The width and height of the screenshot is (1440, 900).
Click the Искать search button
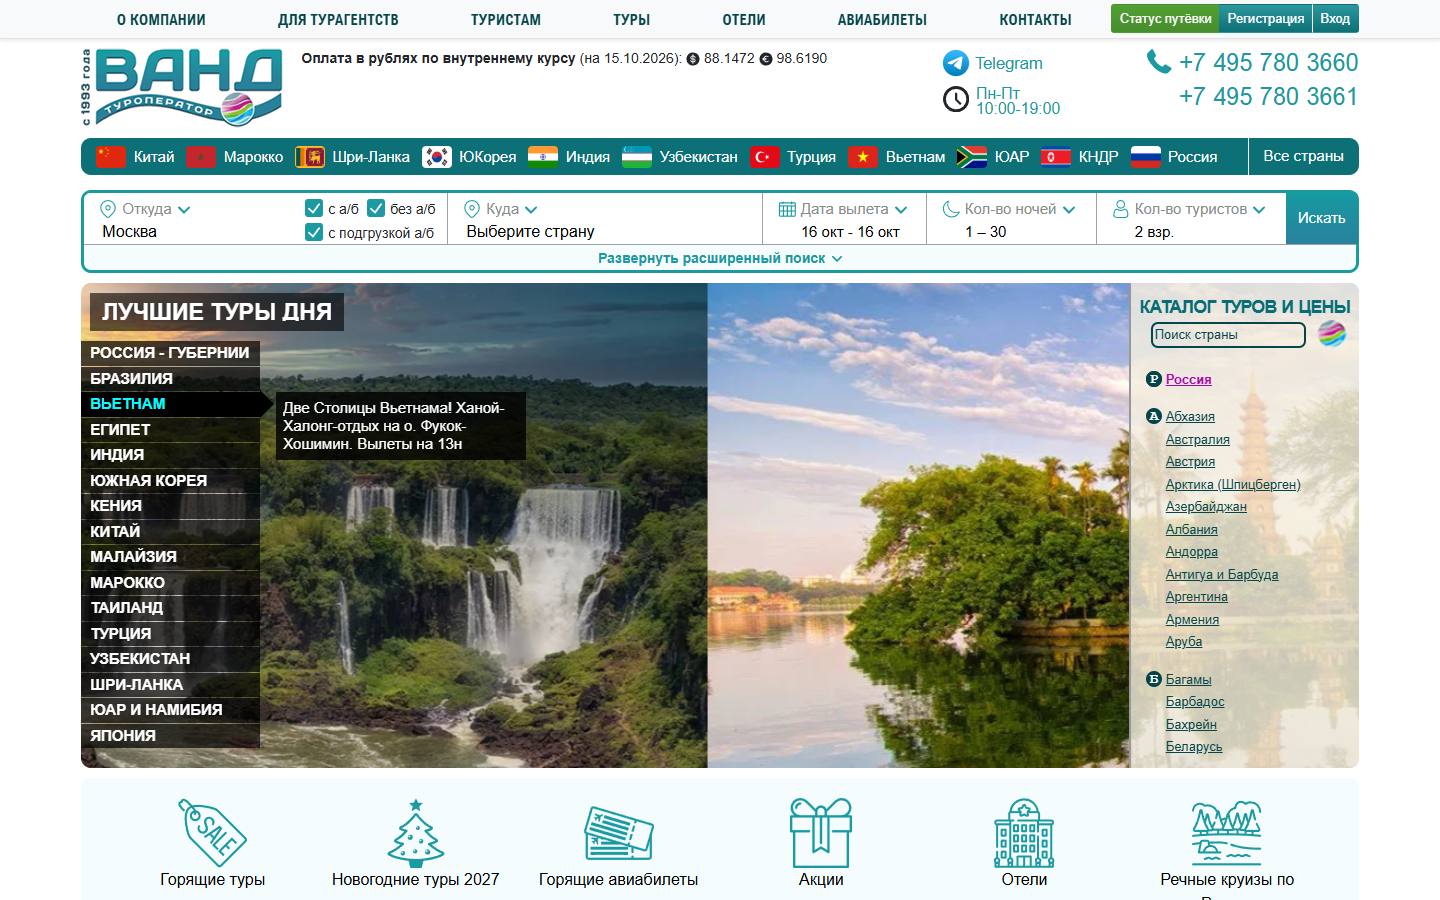pyautogui.click(x=1321, y=218)
